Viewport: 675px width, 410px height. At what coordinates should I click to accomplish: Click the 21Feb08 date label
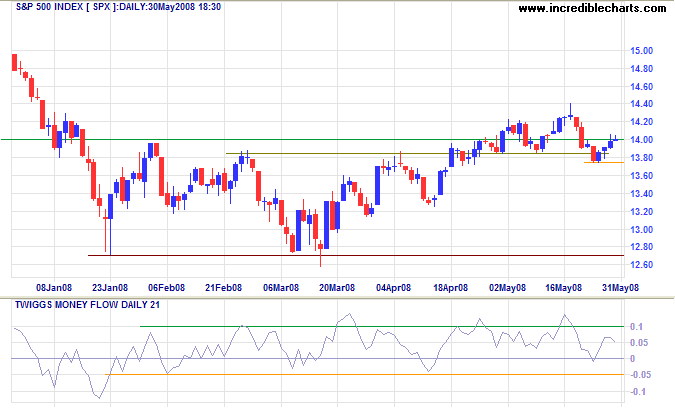click(223, 288)
